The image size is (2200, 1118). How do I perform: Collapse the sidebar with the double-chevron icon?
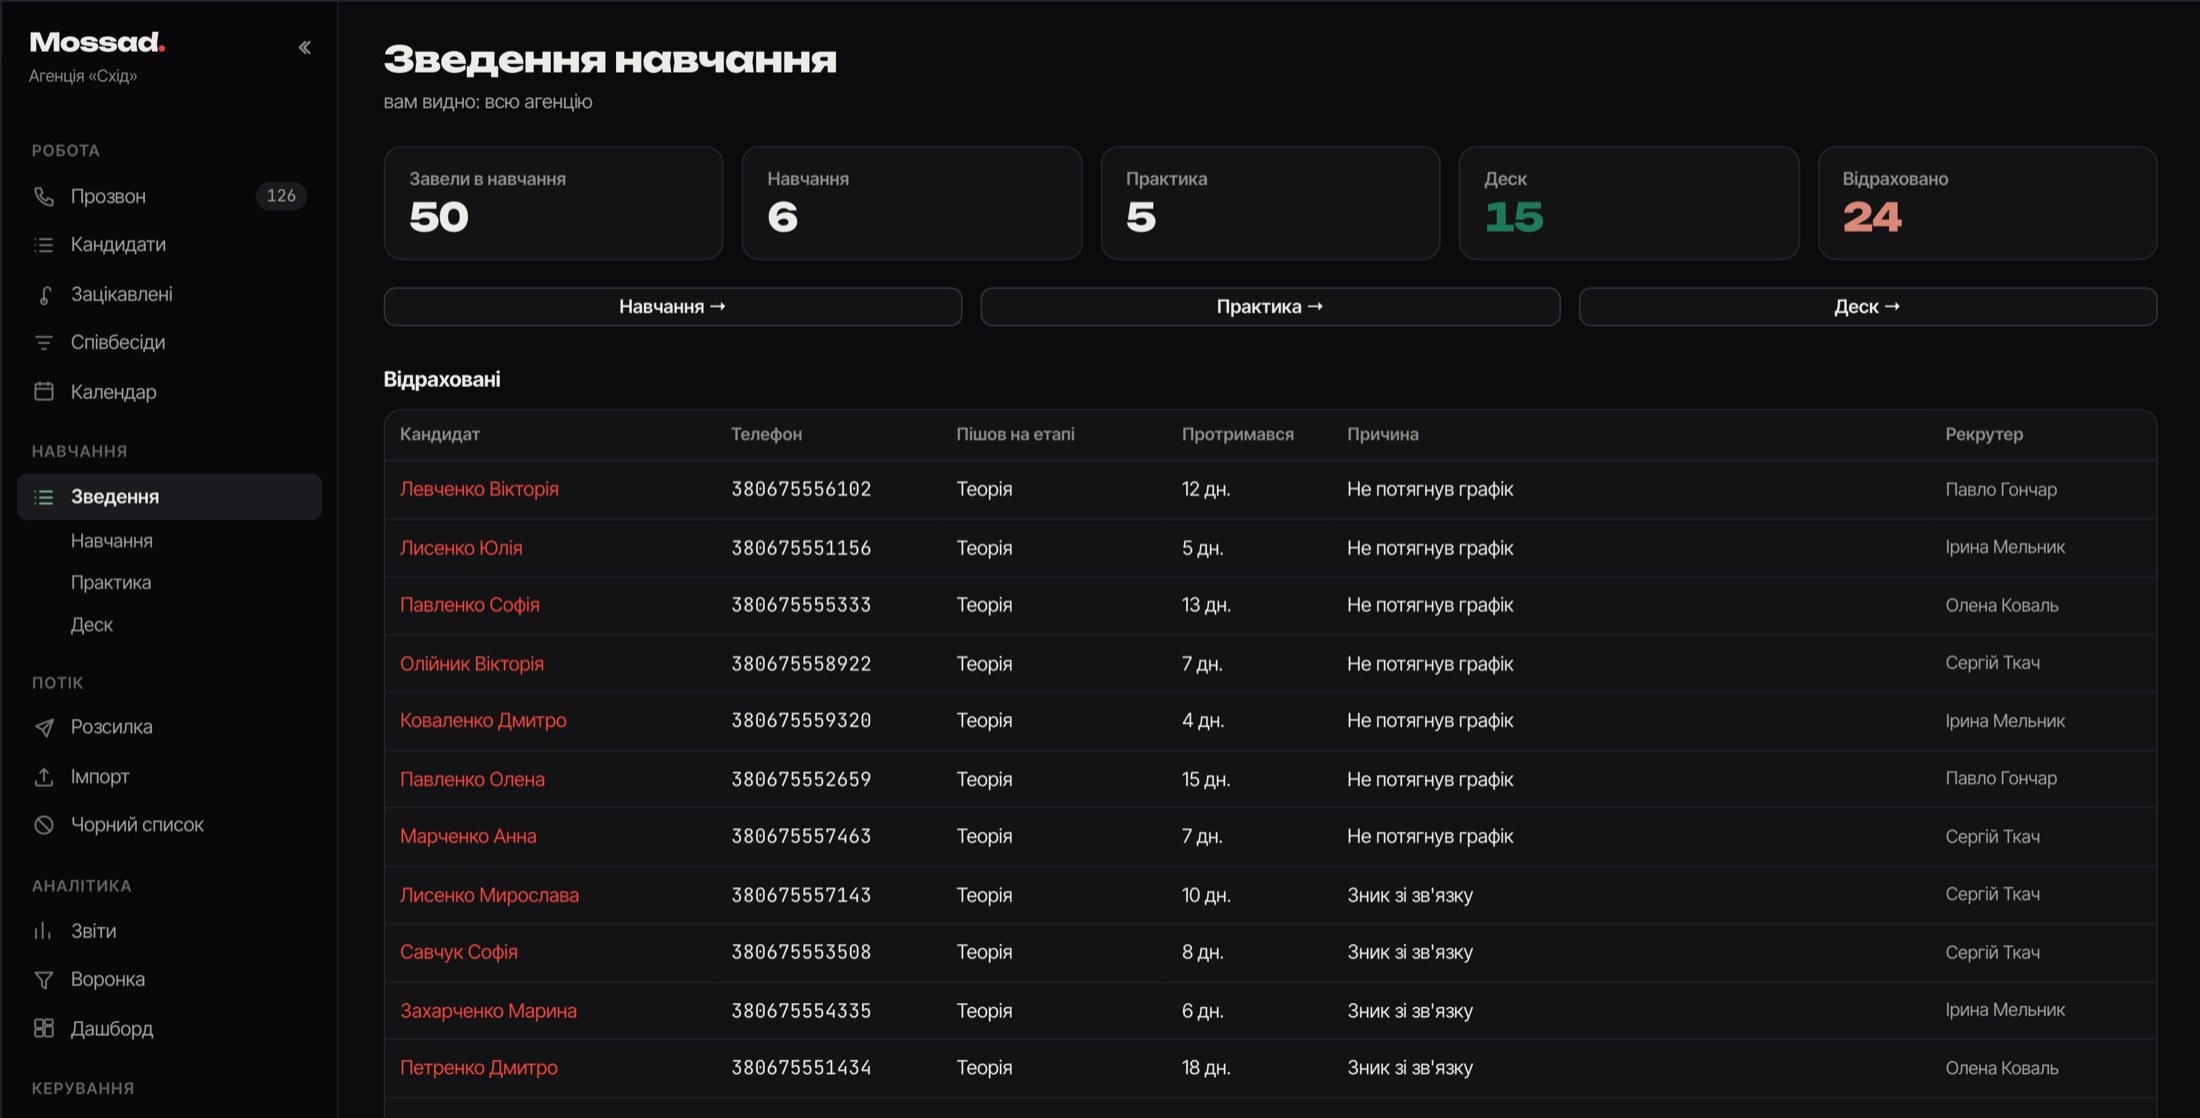click(x=305, y=47)
